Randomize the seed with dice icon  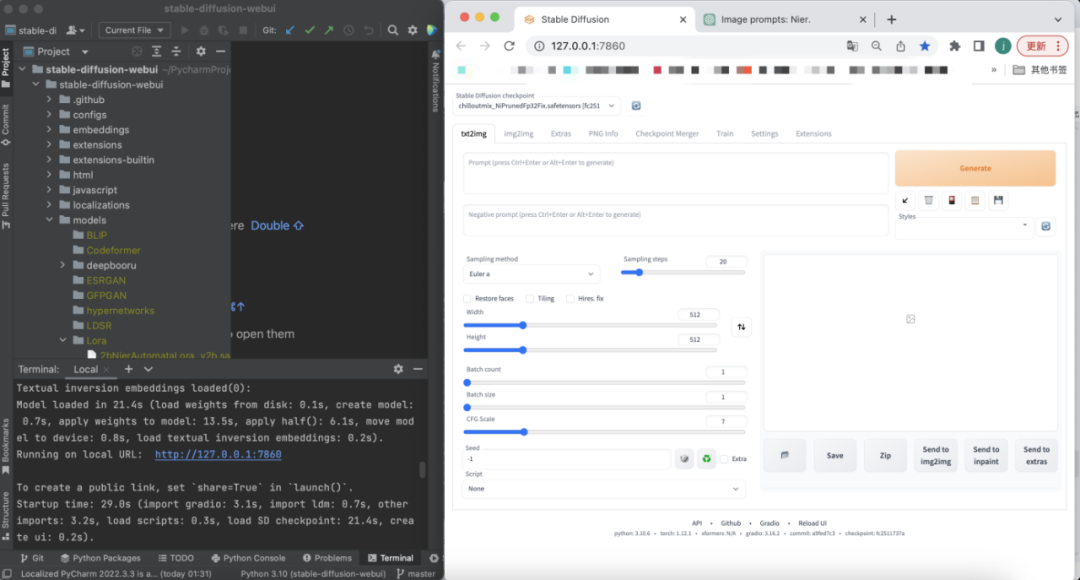tap(684, 459)
